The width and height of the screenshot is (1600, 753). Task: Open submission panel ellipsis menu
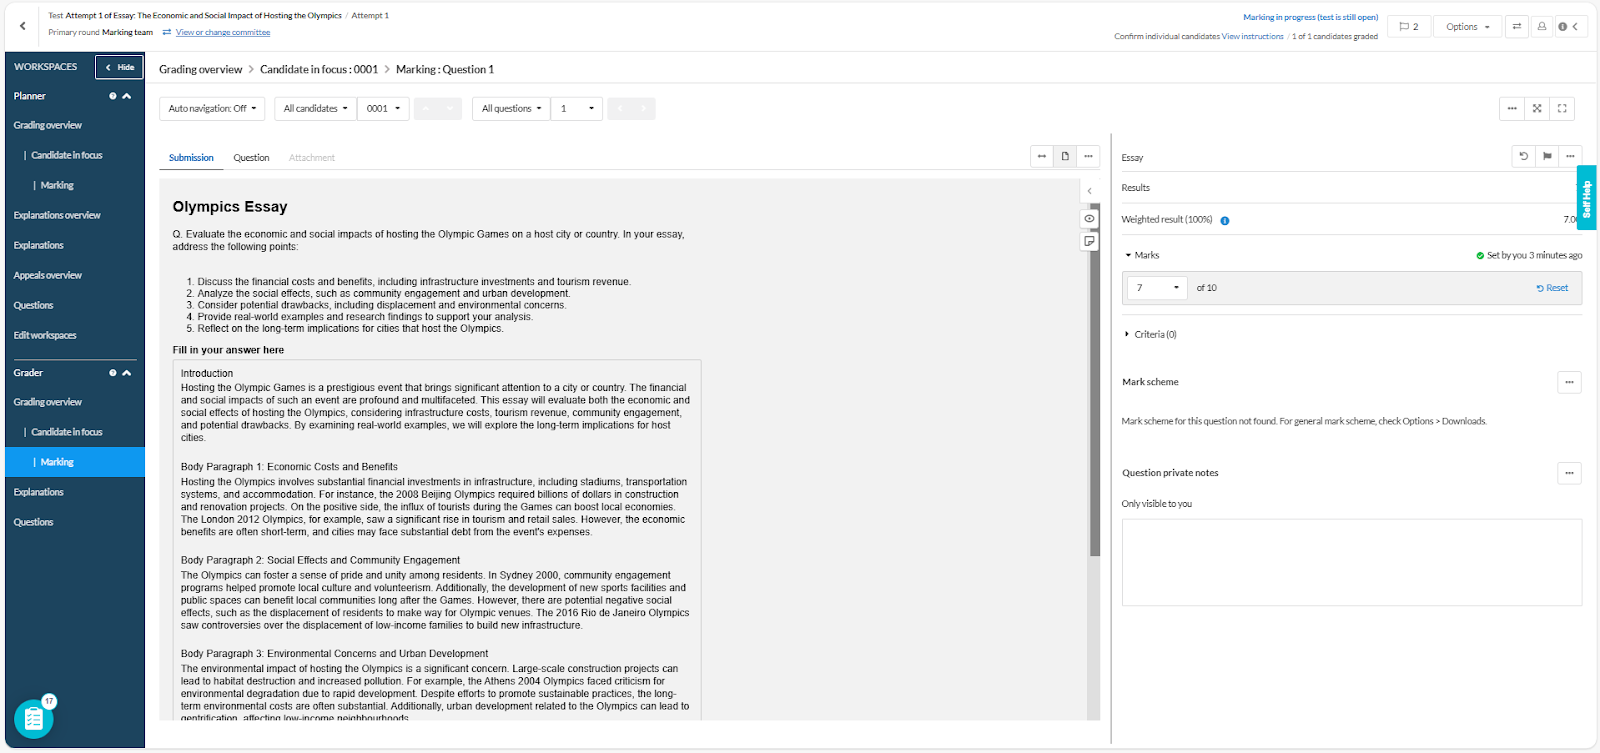point(1088,156)
